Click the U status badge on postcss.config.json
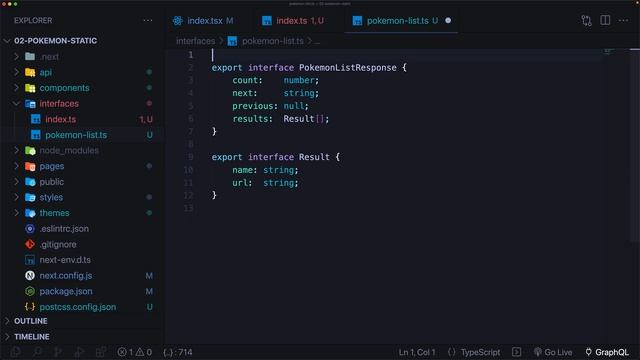This screenshot has width=640, height=360. (x=149, y=307)
